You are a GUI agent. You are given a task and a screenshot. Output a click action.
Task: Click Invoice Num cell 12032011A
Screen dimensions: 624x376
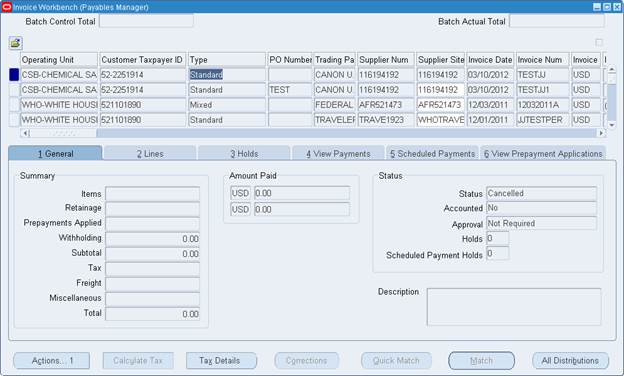coord(543,105)
